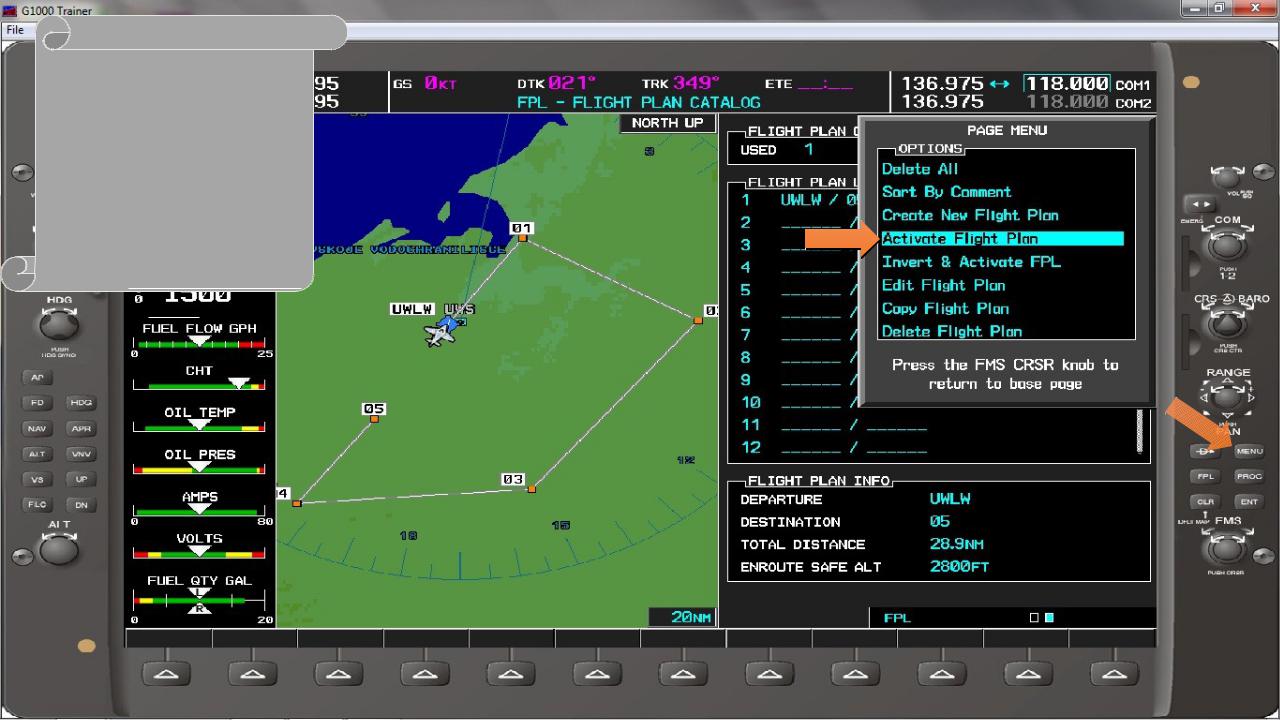This screenshot has width=1280, height=720.
Task: Click the 136.975 active COM1 frequency
Action: coord(943,84)
